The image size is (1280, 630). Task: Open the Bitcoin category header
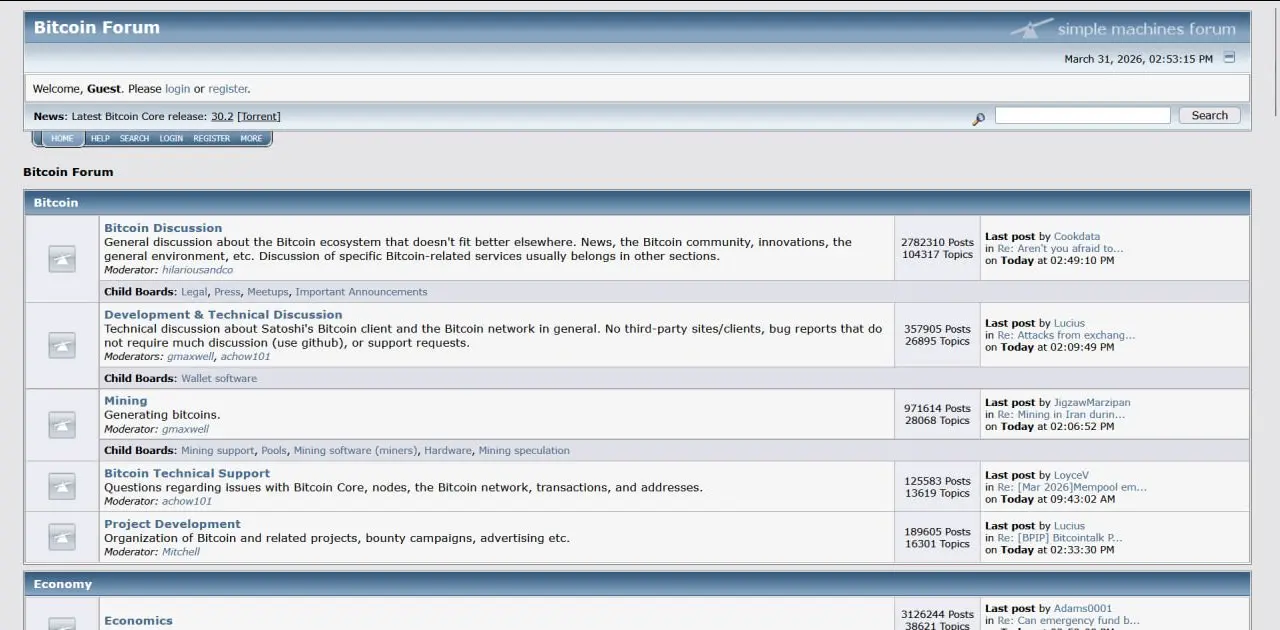tap(56, 203)
